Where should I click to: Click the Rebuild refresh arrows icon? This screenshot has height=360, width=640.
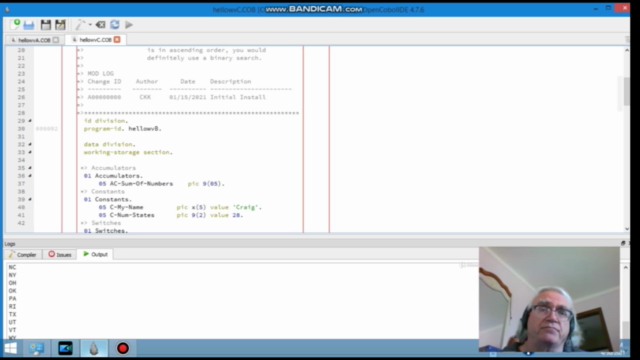pos(115,24)
